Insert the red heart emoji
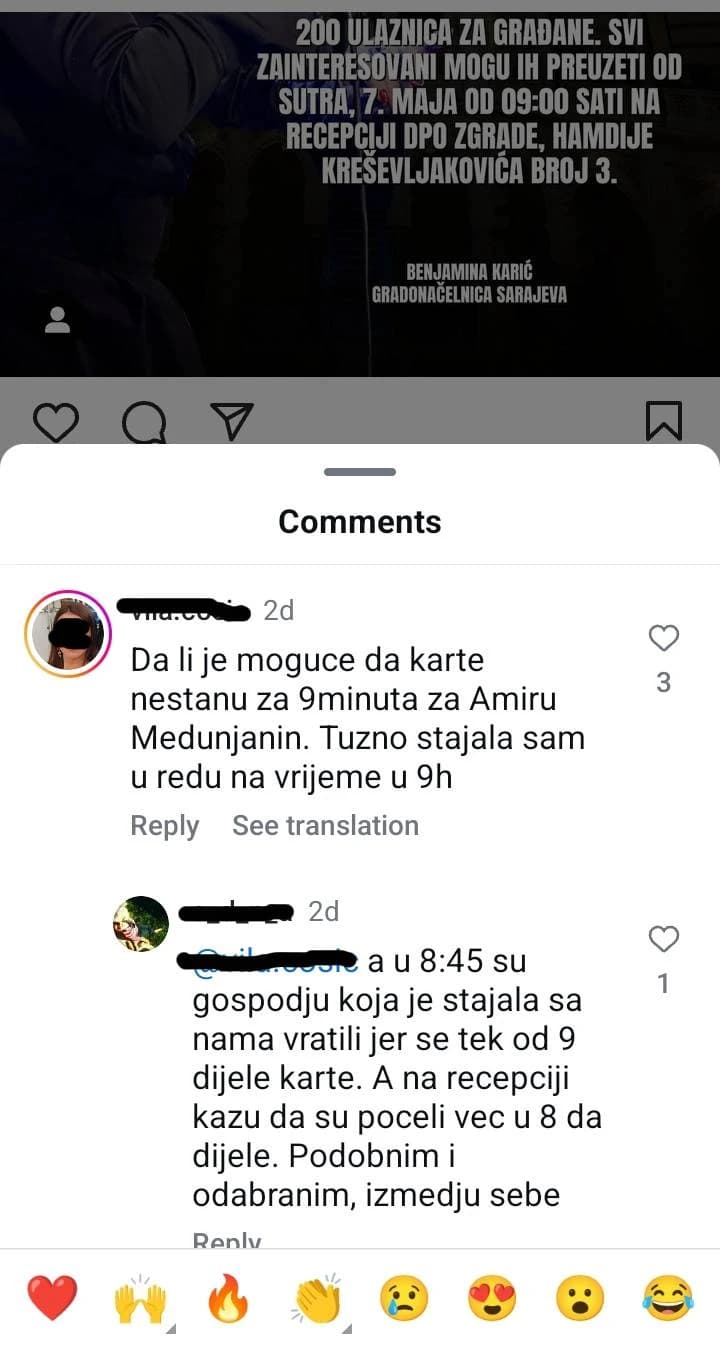The width and height of the screenshot is (720, 1348). 52,1299
